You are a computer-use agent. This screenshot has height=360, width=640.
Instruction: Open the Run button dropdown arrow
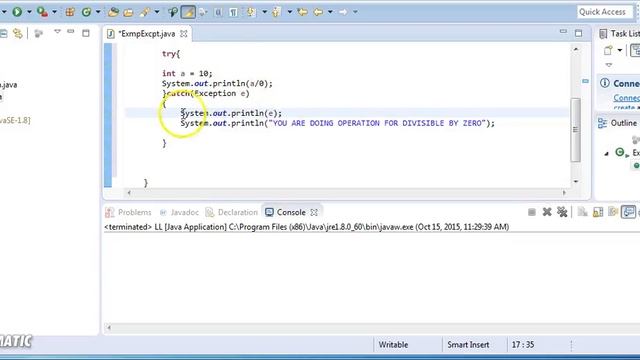[x=29, y=12]
